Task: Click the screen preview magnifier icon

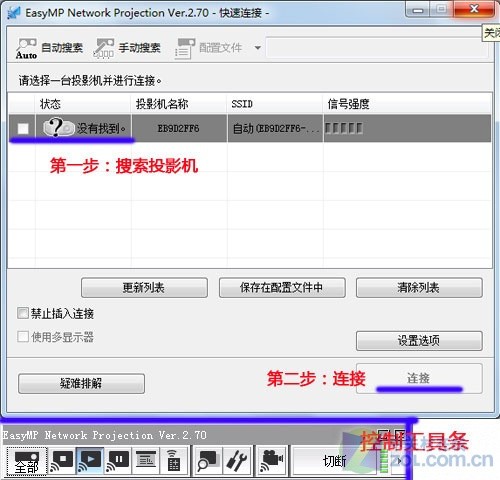Action: [208, 461]
